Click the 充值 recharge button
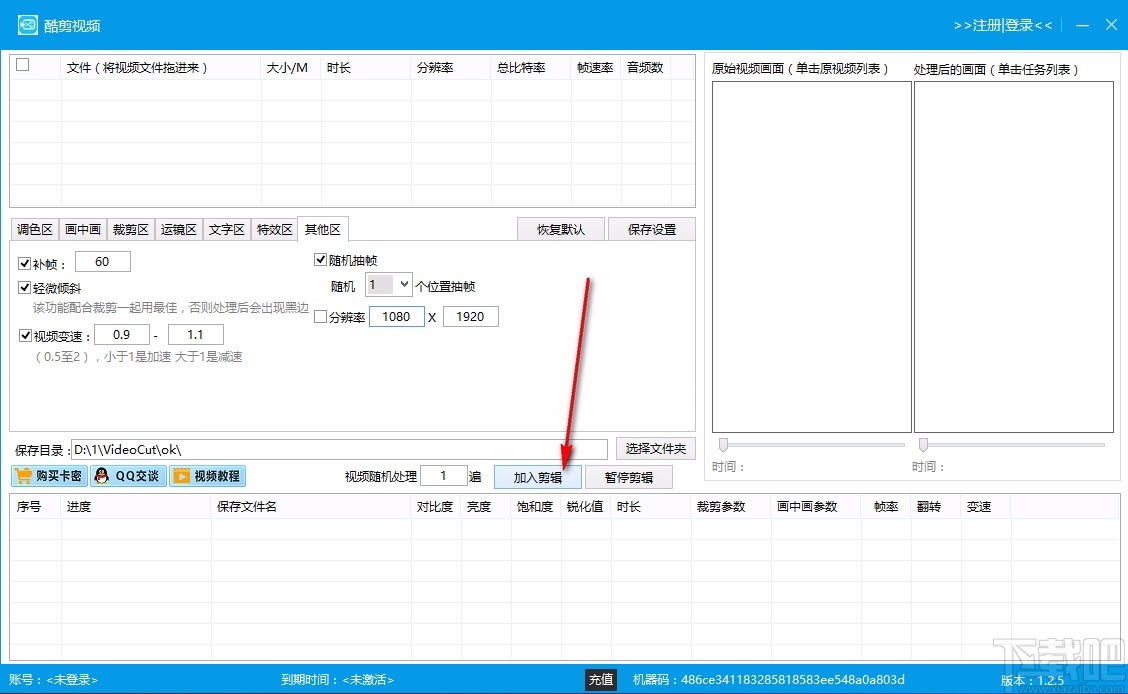 (601, 680)
